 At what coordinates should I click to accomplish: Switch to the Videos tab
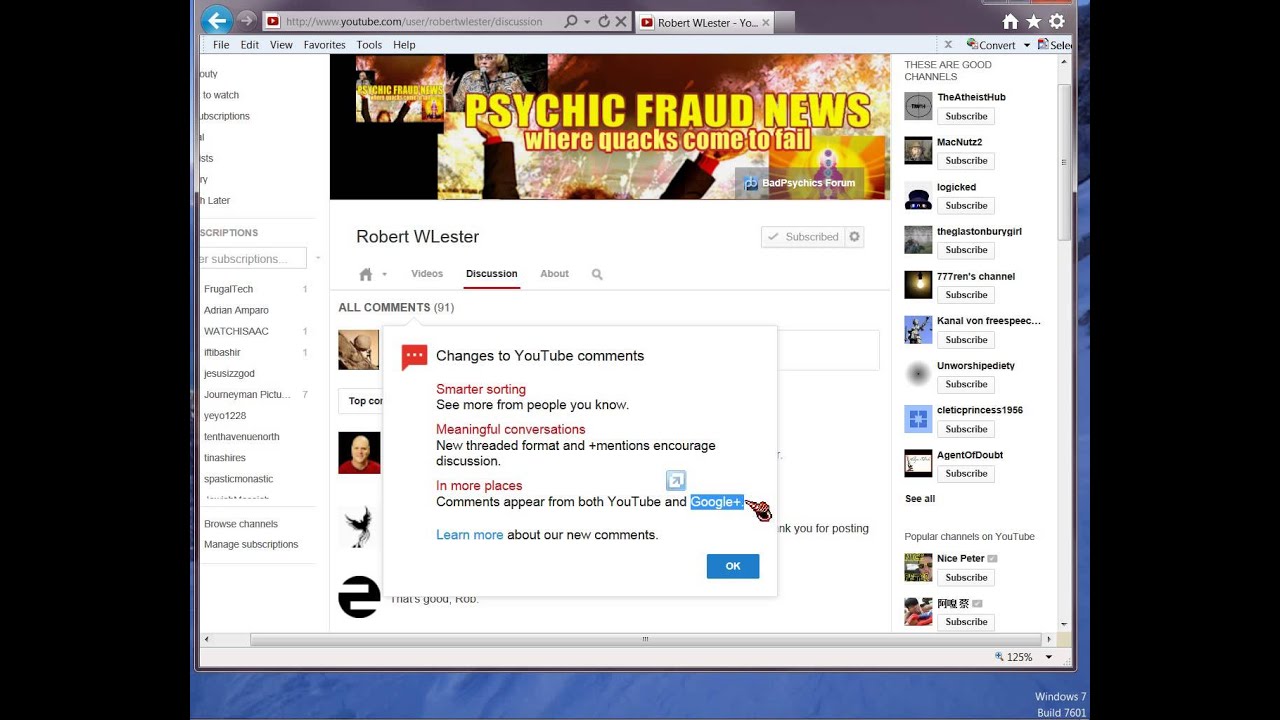pos(427,274)
